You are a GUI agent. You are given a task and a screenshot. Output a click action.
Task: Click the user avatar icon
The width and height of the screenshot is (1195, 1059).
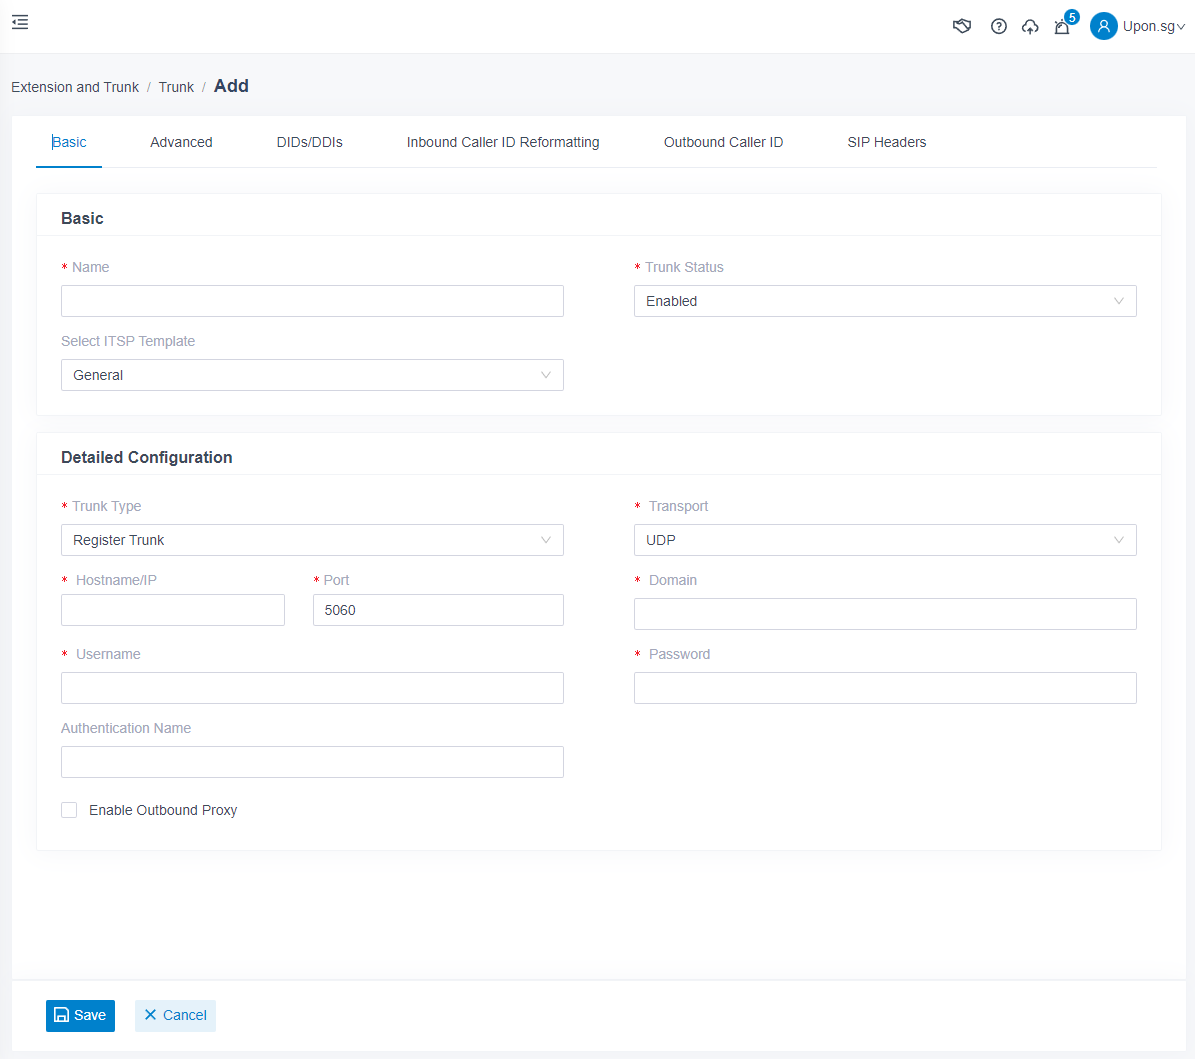pos(1103,27)
